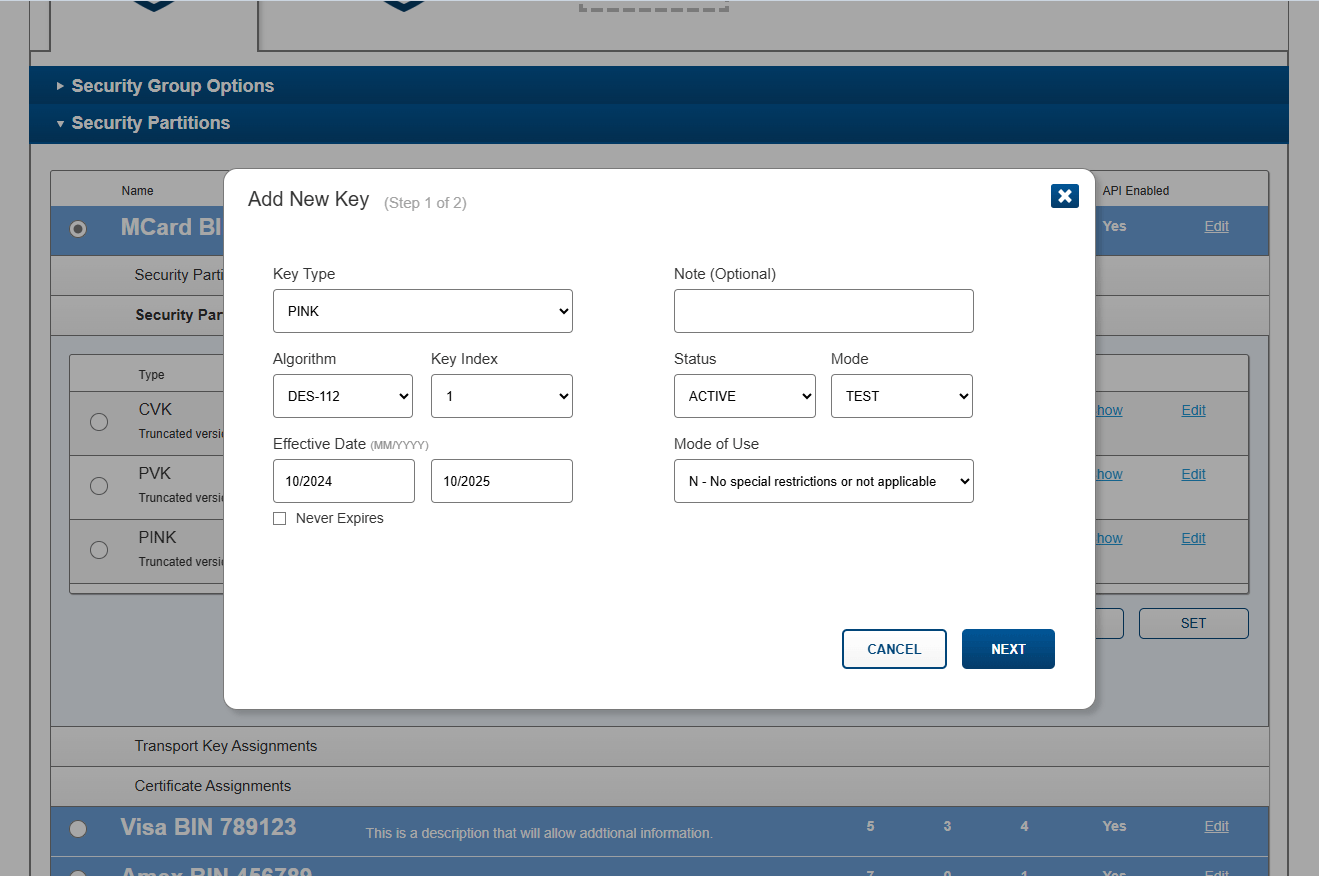
Task: Click Edit link for Visa BIN 789123
Action: tap(1216, 826)
